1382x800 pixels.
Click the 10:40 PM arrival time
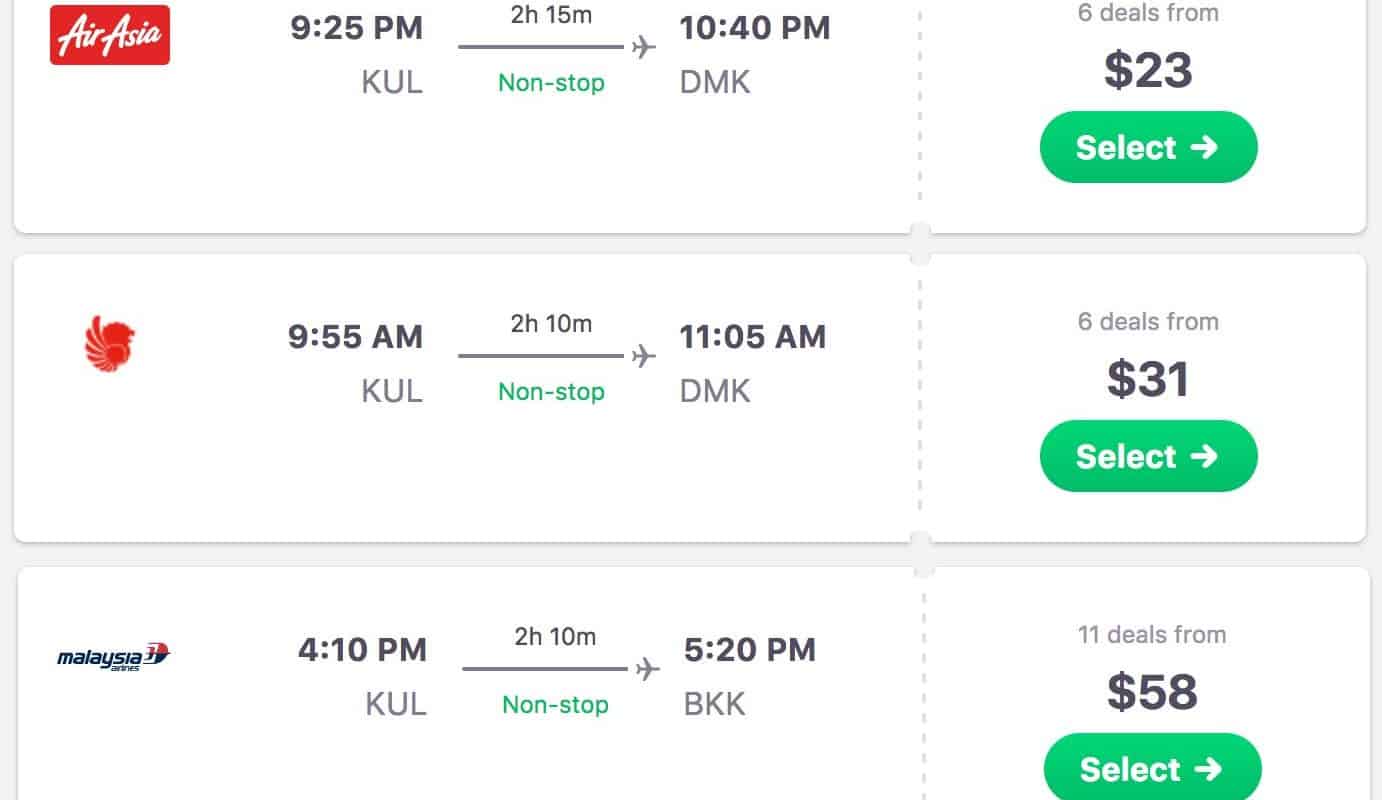point(755,28)
